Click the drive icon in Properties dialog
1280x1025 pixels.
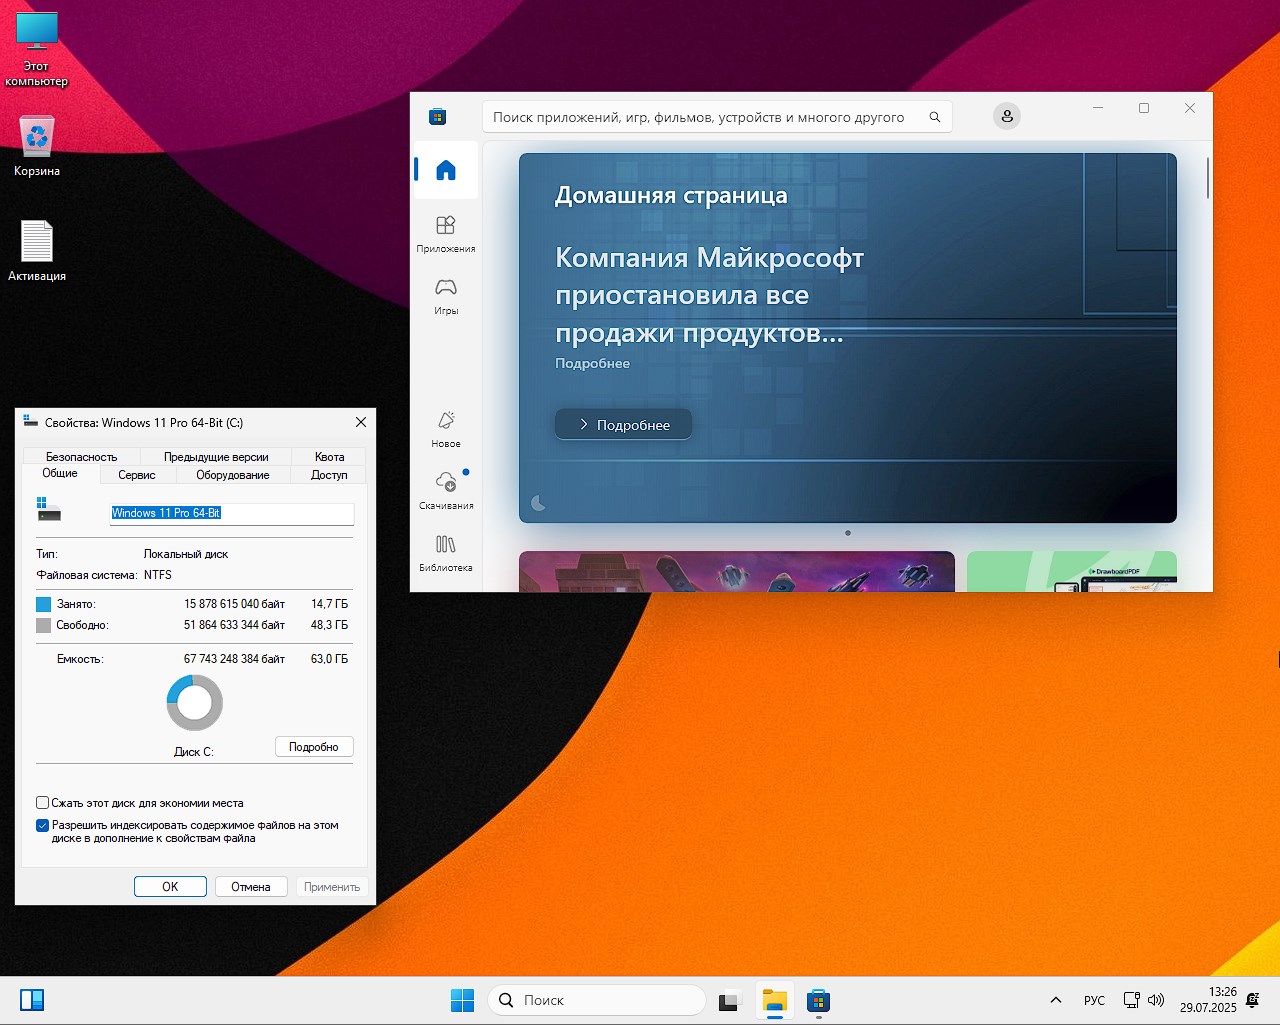48,509
